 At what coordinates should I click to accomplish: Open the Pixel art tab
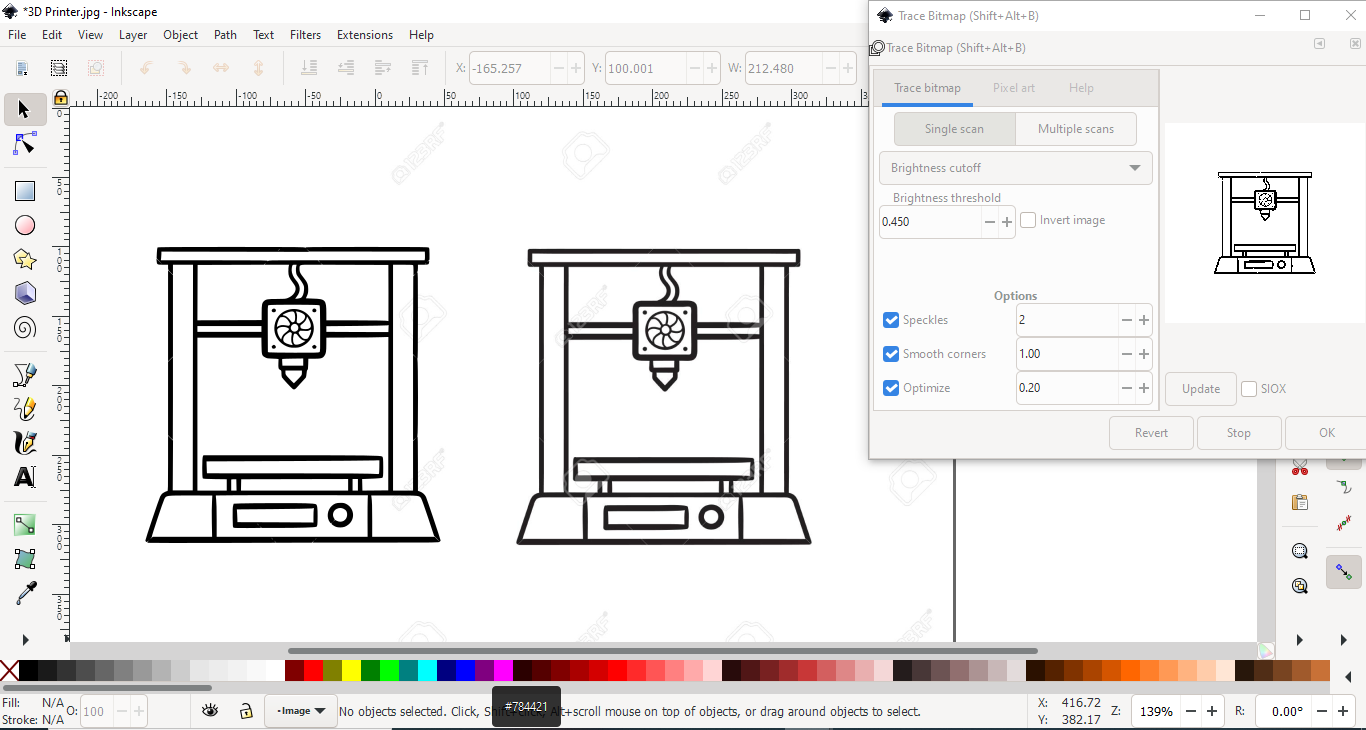click(1013, 88)
